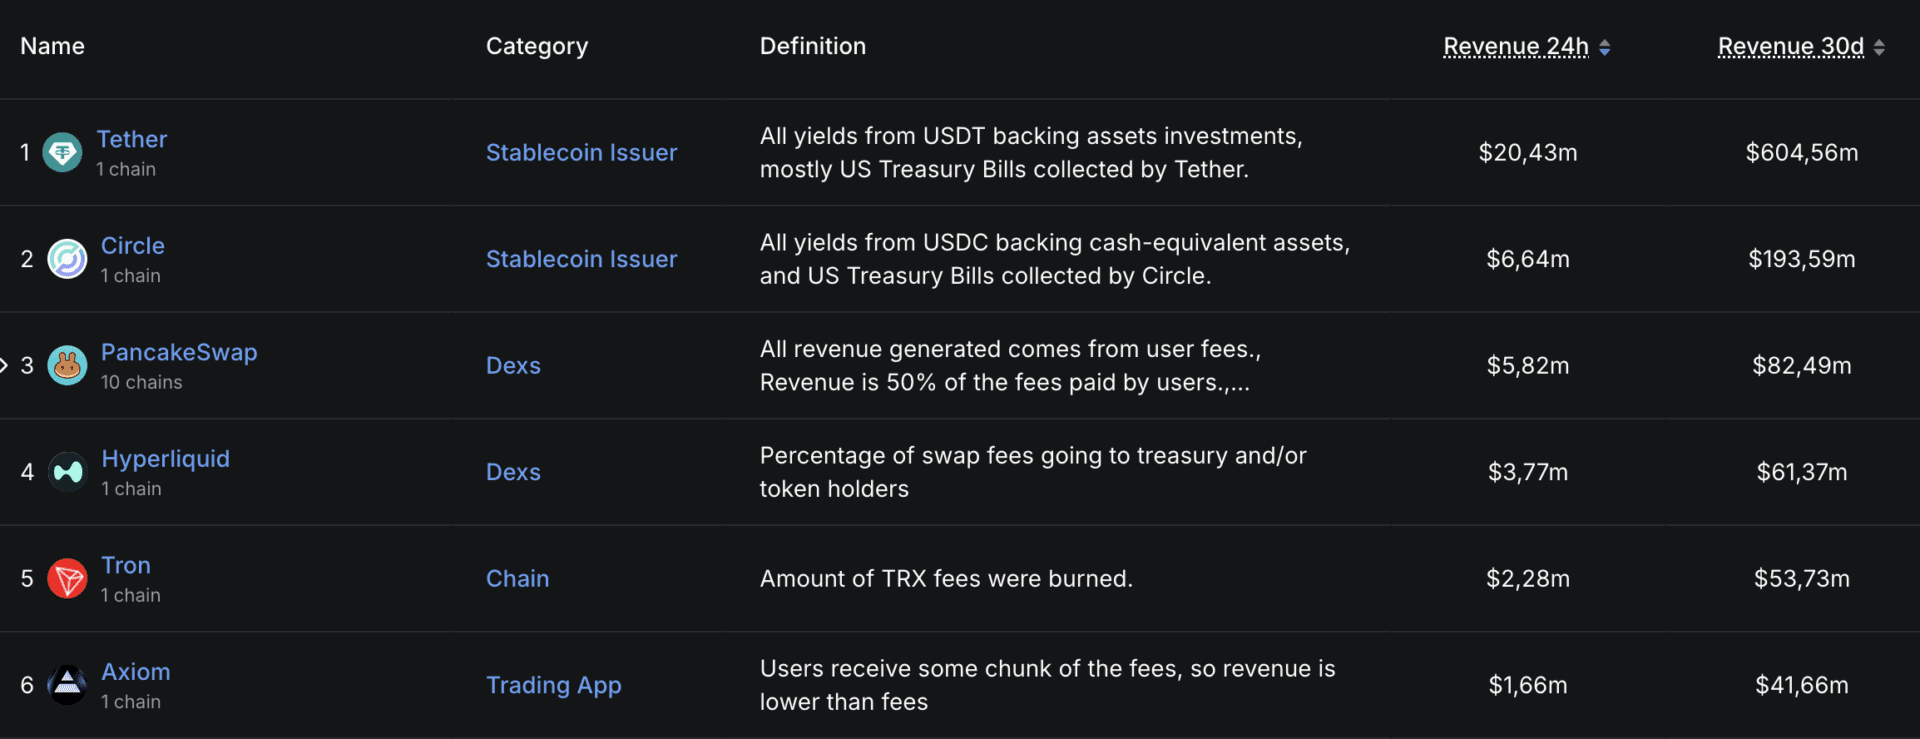Viewport: 1920px width, 739px height.
Task: Open the Hyperliquid protocol link
Action: pos(165,459)
